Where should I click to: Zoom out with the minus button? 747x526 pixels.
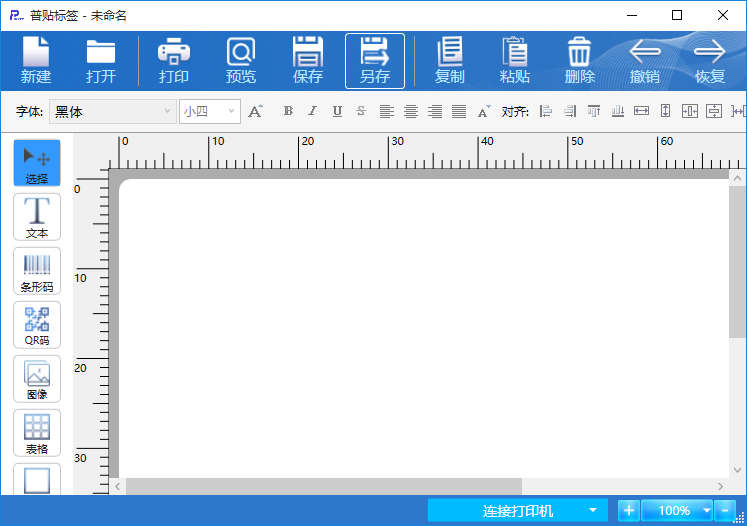click(725, 511)
